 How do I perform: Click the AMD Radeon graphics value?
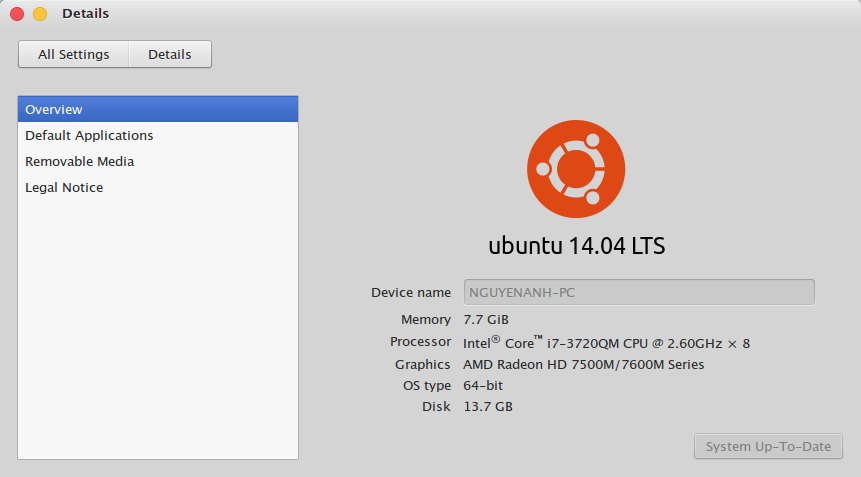coord(583,364)
